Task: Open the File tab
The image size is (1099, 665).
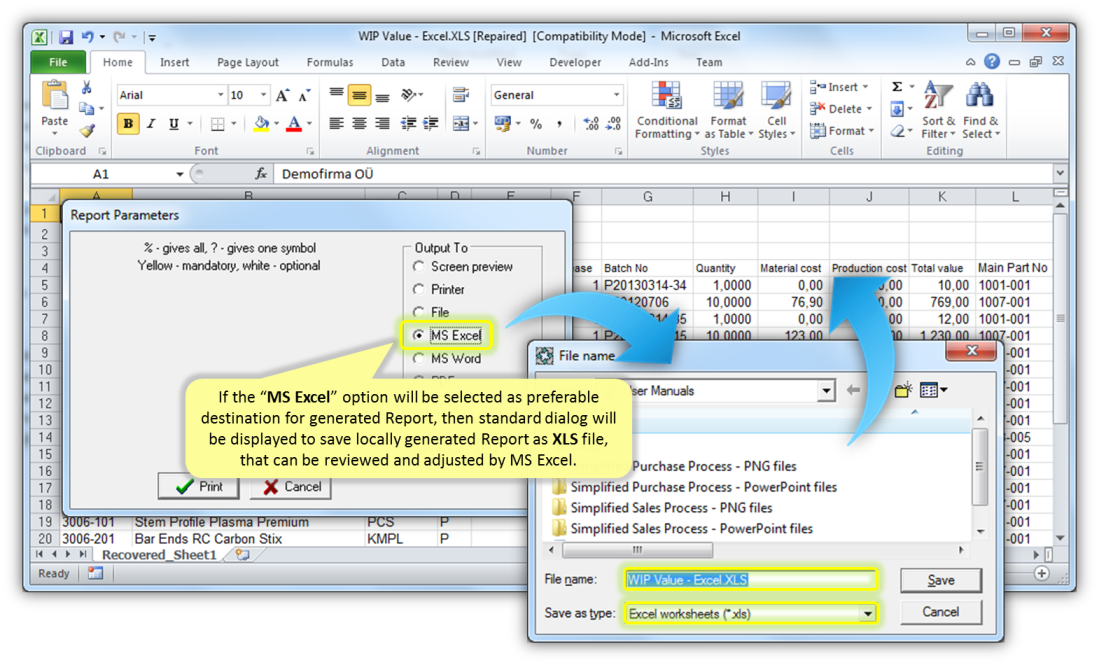Action: tap(58, 62)
